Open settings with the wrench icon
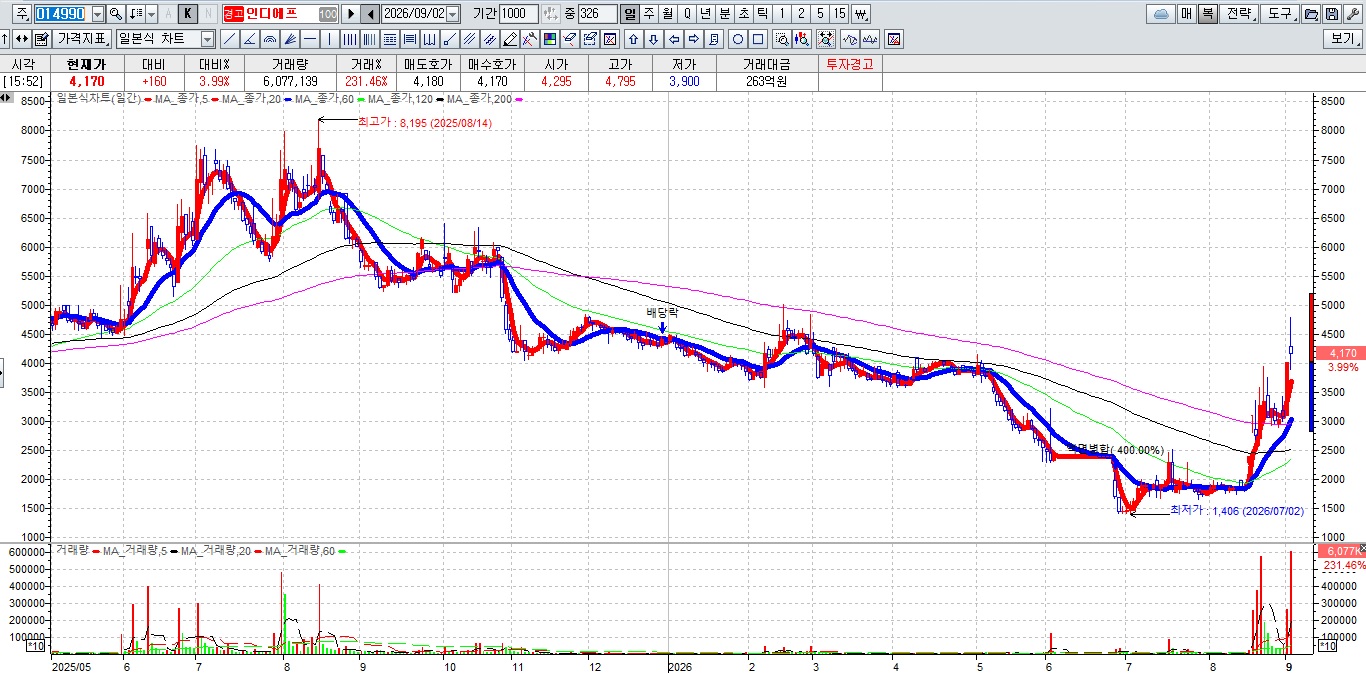The height and width of the screenshot is (673, 1366). [x=1352, y=14]
